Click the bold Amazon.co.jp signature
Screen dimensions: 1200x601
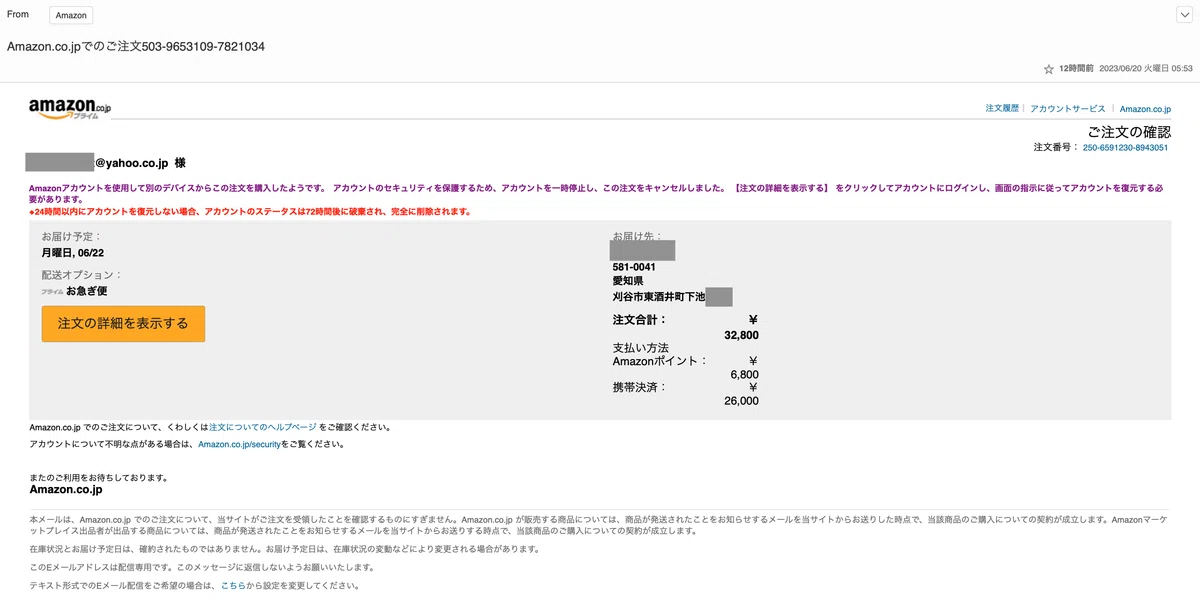tap(66, 490)
